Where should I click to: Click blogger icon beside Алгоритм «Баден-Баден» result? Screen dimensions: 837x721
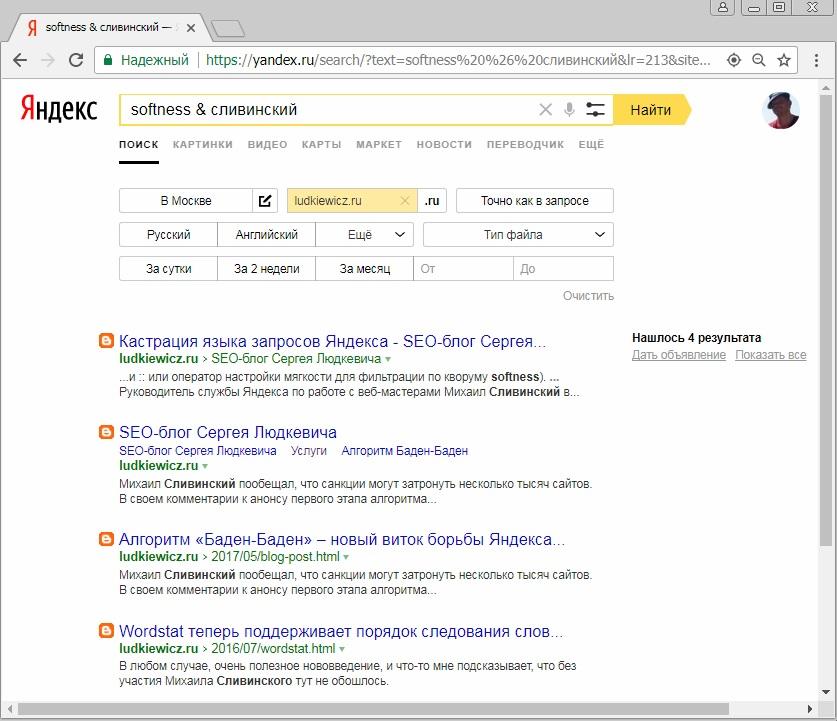(x=106, y=539)
